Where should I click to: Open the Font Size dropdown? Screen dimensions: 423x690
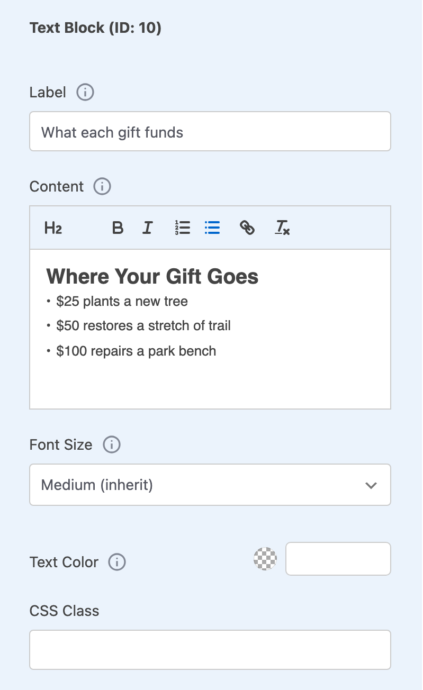(x=210, y=485)
